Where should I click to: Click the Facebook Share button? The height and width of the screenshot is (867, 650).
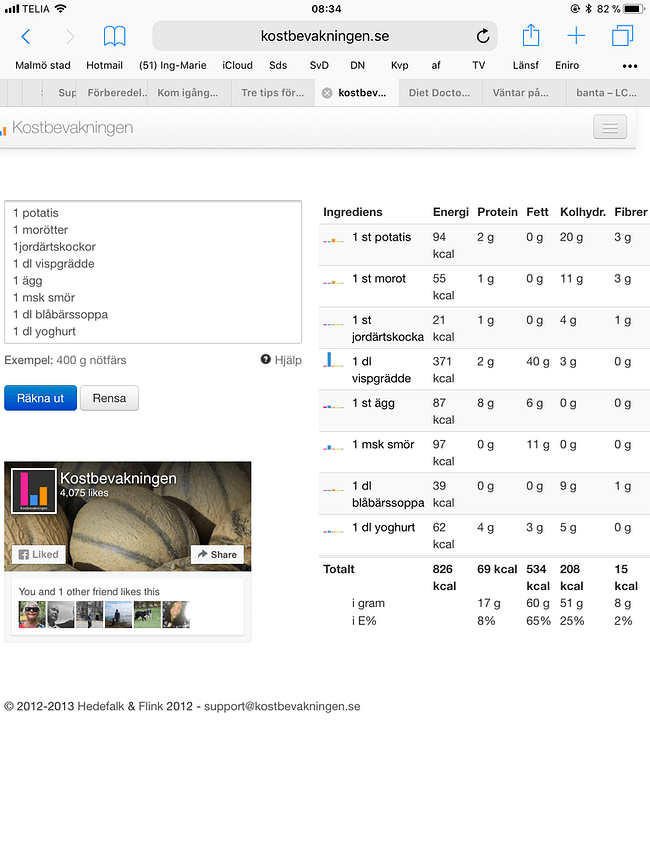point(217,554)
